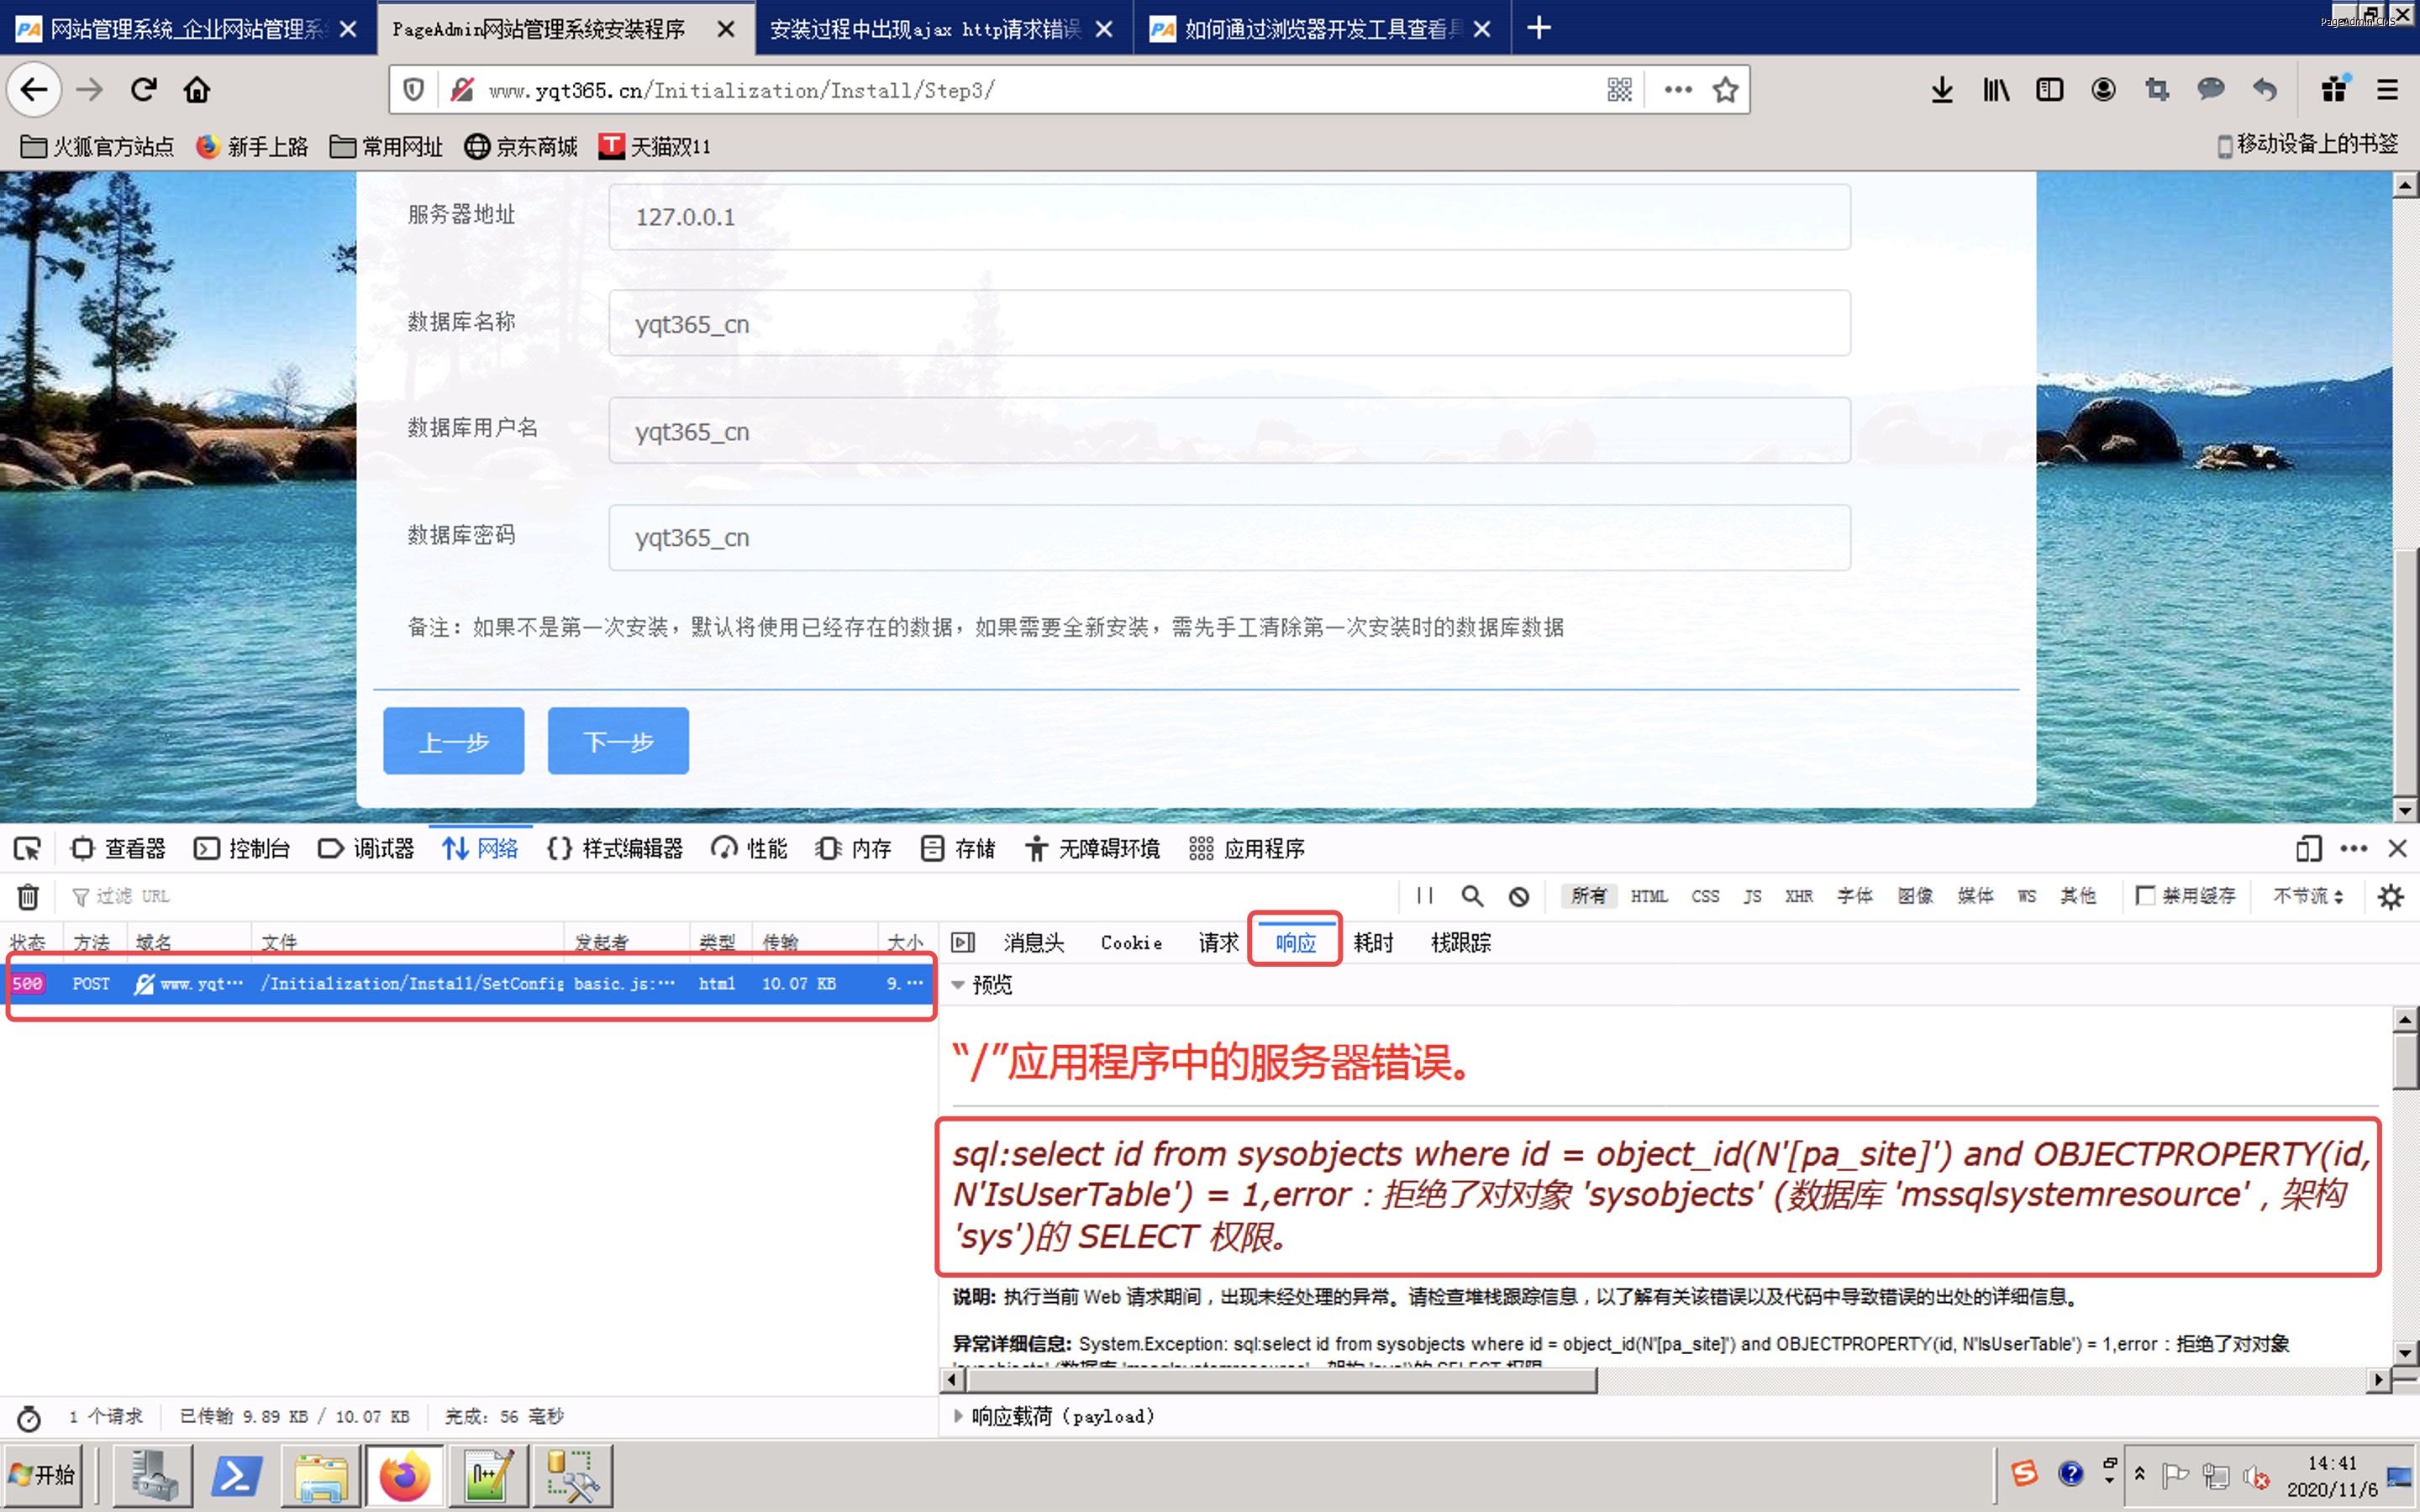Click the 服务器地址 input field
Viewport: 2420px width, 1512px height.
(x=1229, y=216)
